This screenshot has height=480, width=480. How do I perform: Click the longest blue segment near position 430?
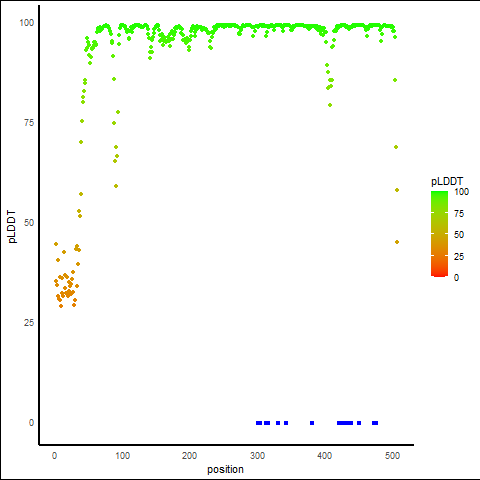(x=345, y=423)
